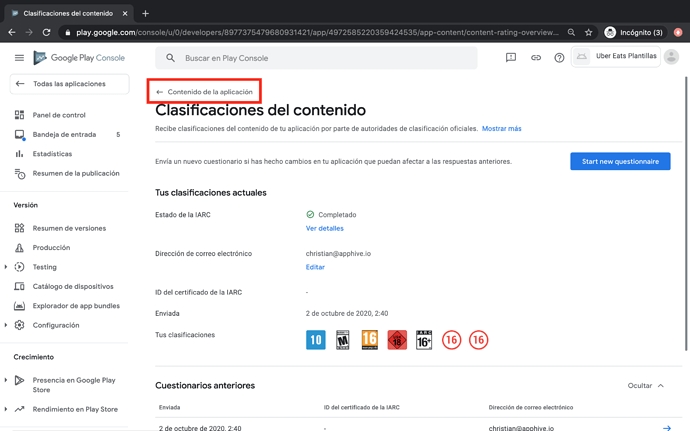Click the Testing circular icon
690x431 pixels.
pyautogui.click(x=19, y=267)
